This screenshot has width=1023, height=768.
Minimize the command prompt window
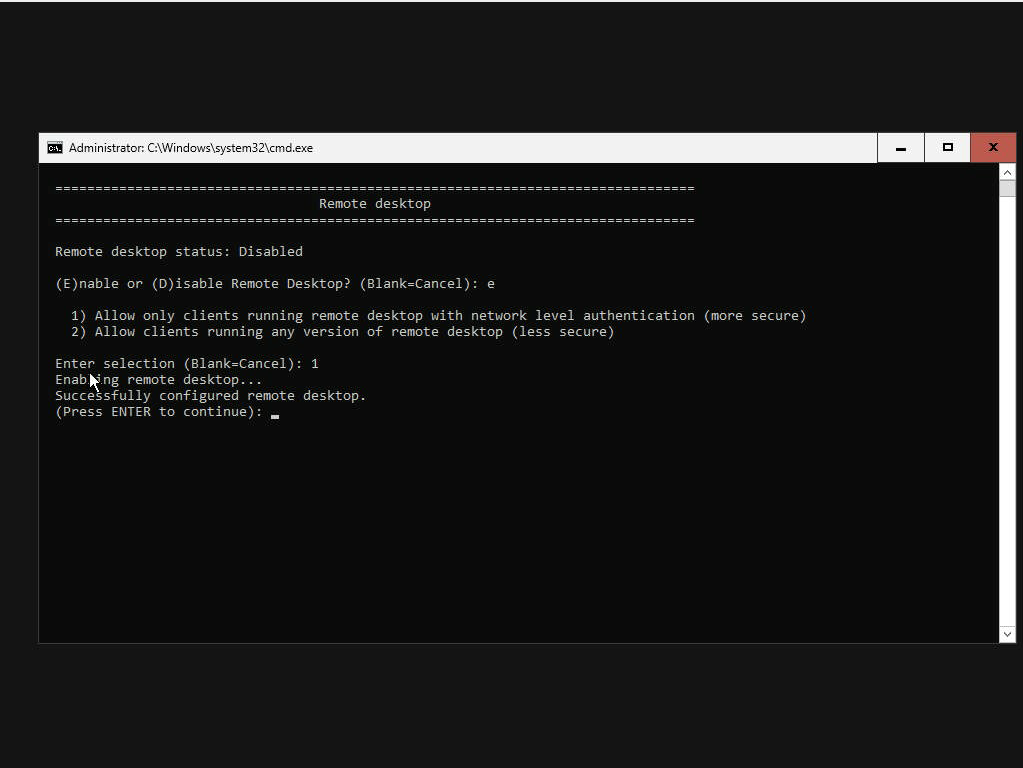click(900, 148)
